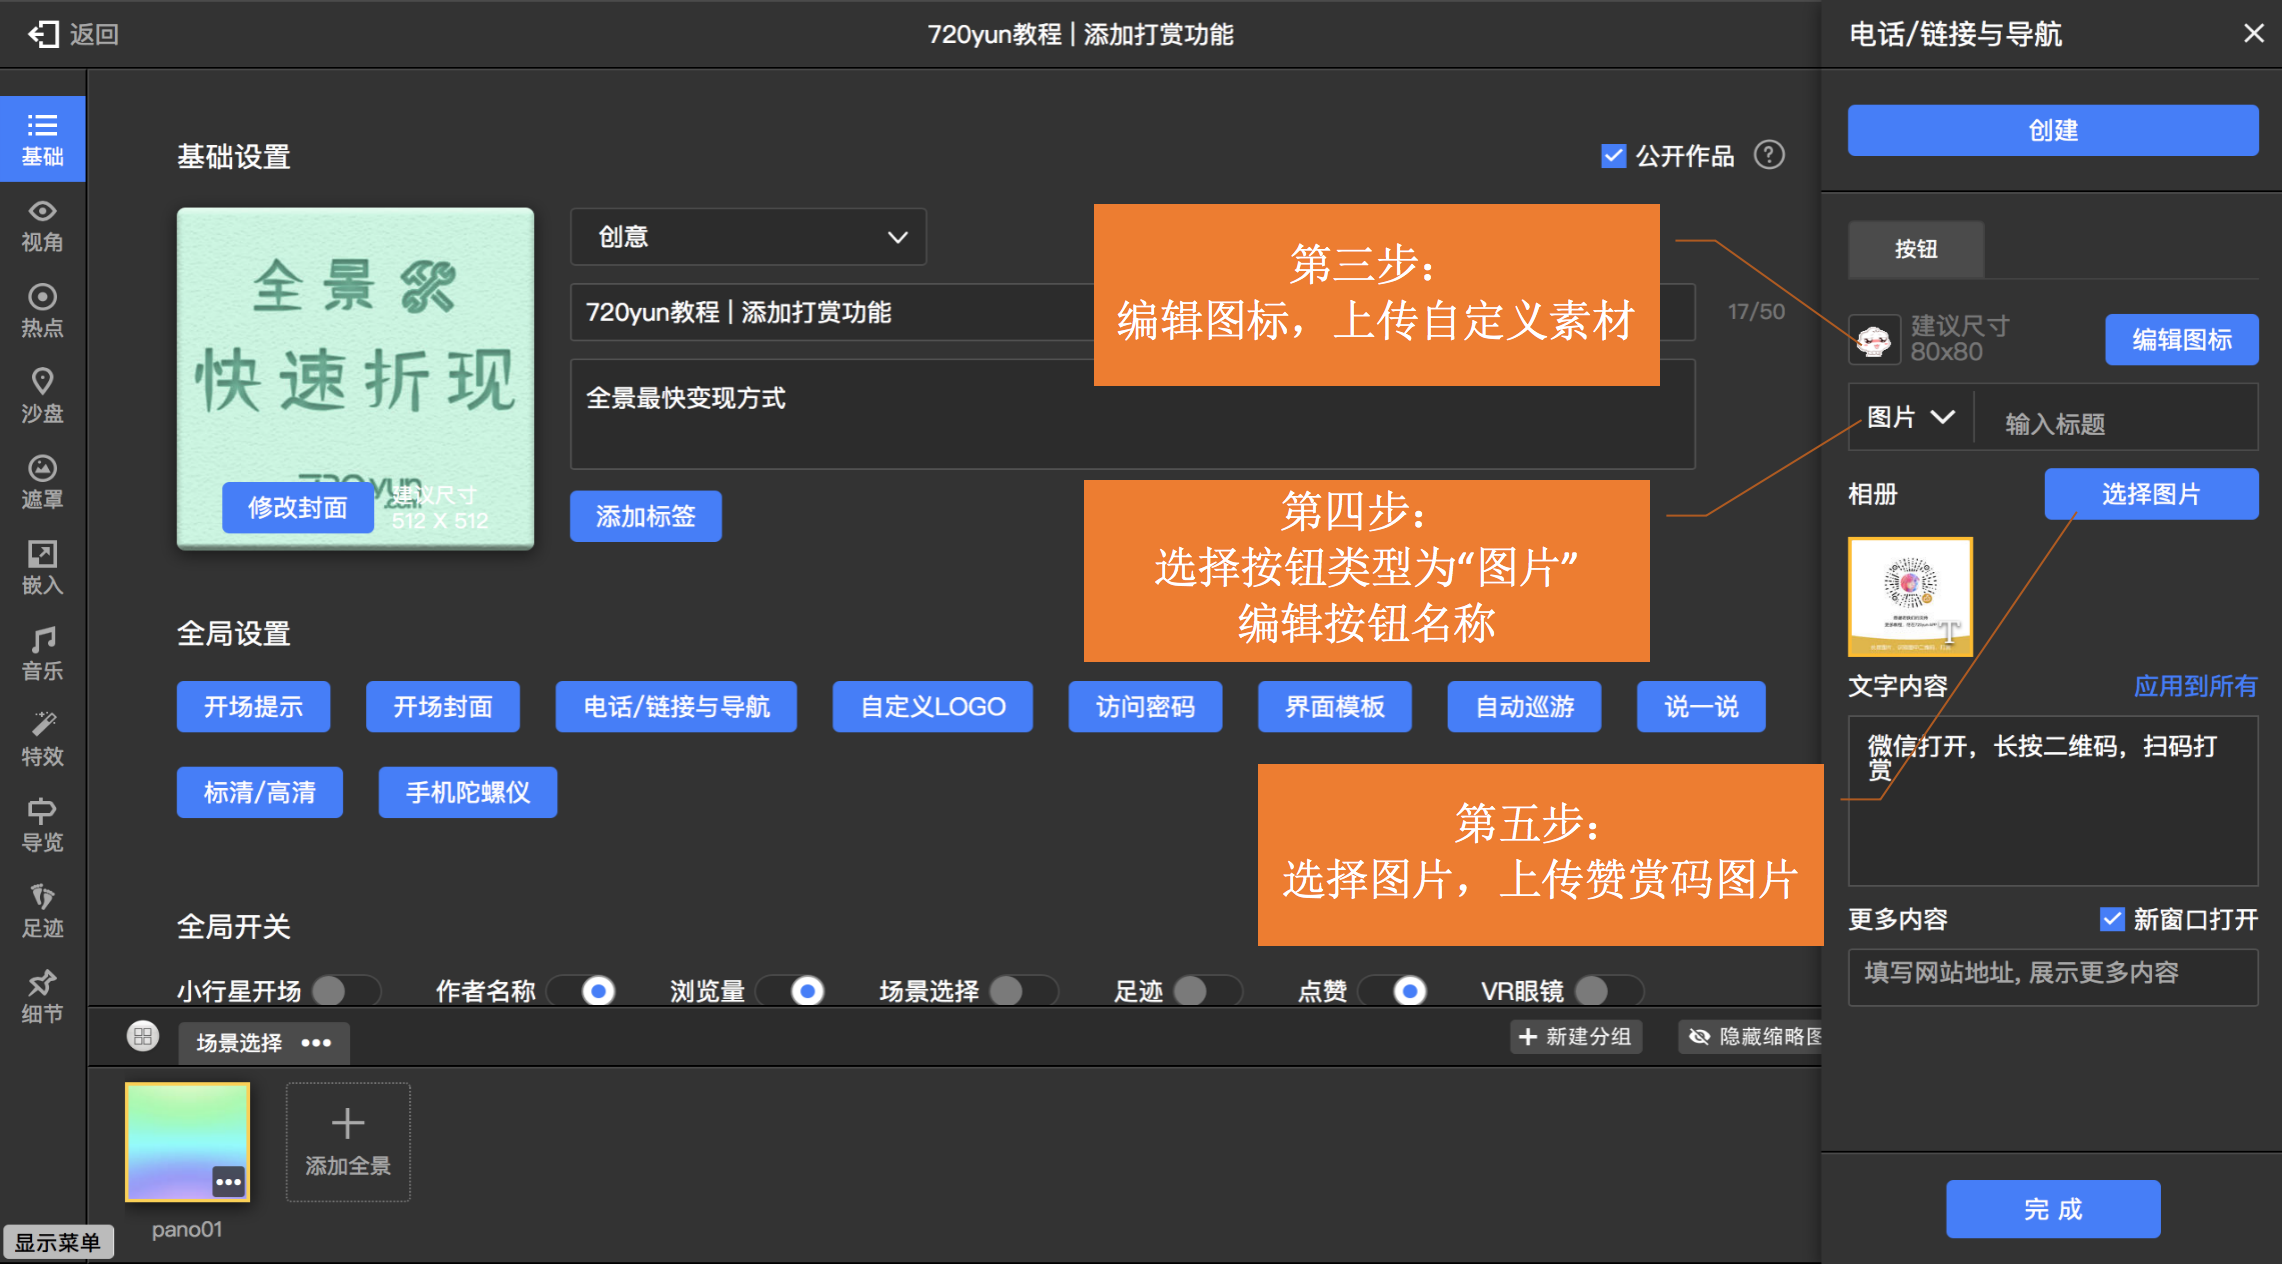Click the 电话/链接与导航 button
The height and width of the screenshot is (1264, 2282).
pyautogui.click(x=676, y=707)
